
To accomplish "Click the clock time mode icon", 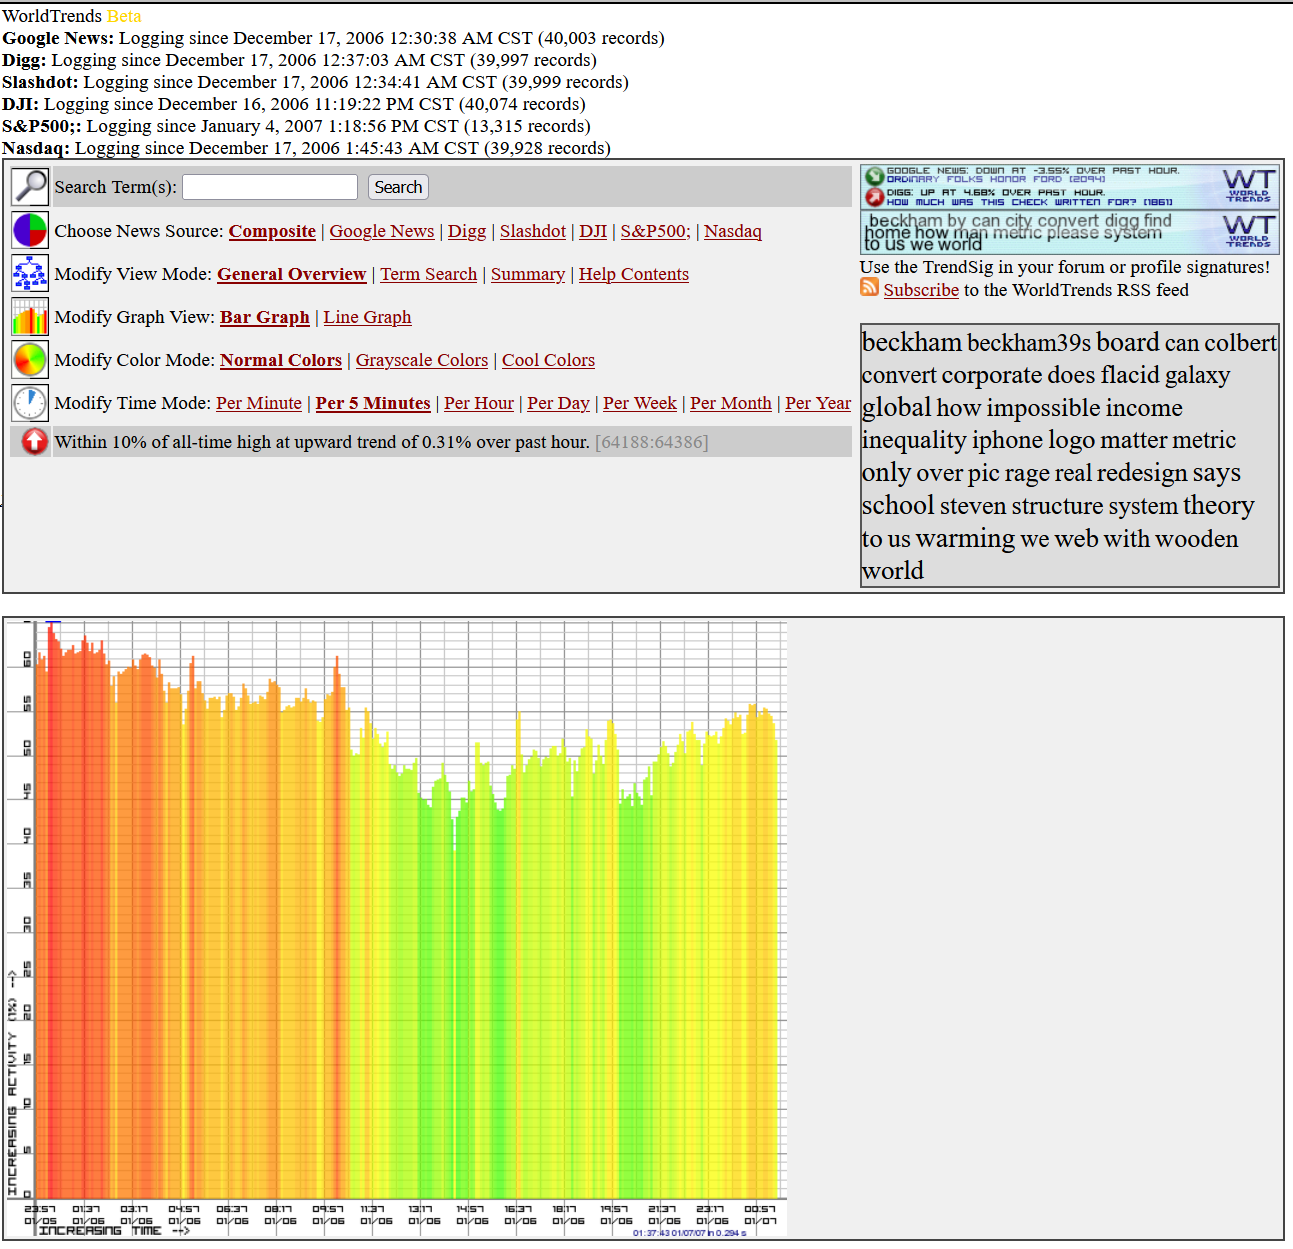I will tap(30, 402).
